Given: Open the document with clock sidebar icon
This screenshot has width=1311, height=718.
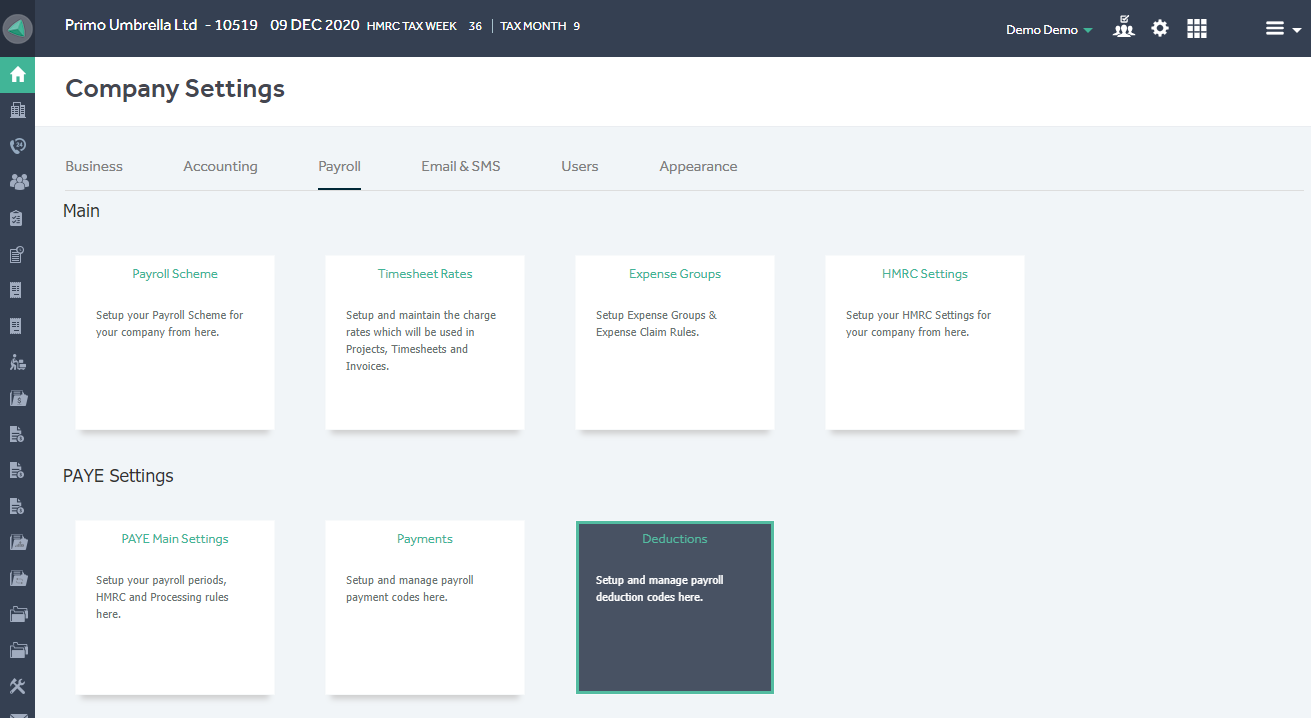Looking at the screenshot, I should [17, 254].
